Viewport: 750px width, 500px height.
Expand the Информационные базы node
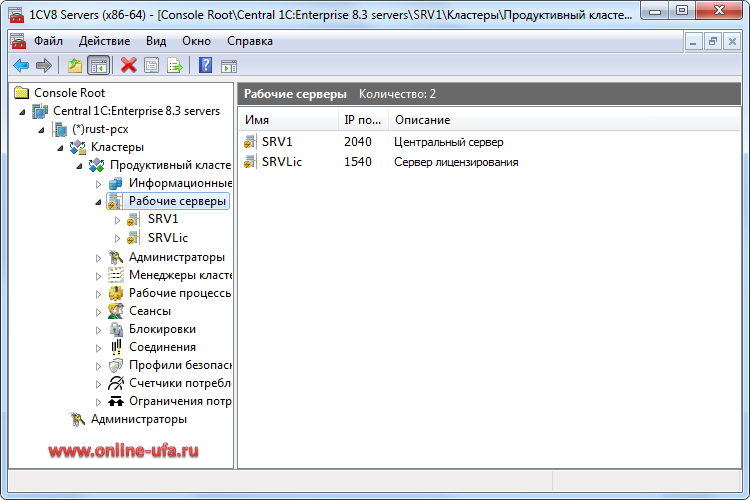98,184
